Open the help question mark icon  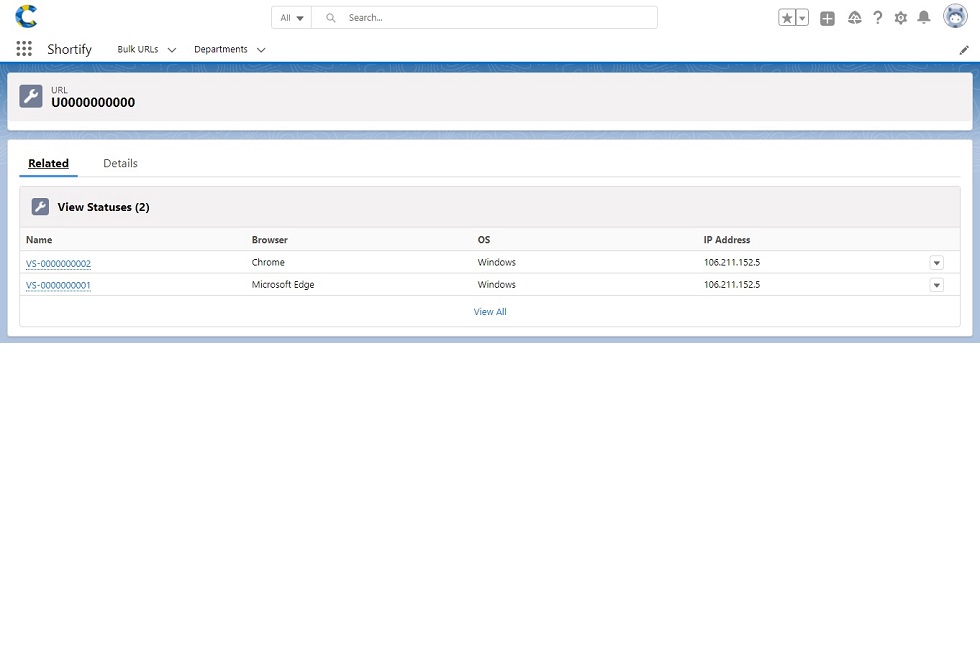[877, 18]
